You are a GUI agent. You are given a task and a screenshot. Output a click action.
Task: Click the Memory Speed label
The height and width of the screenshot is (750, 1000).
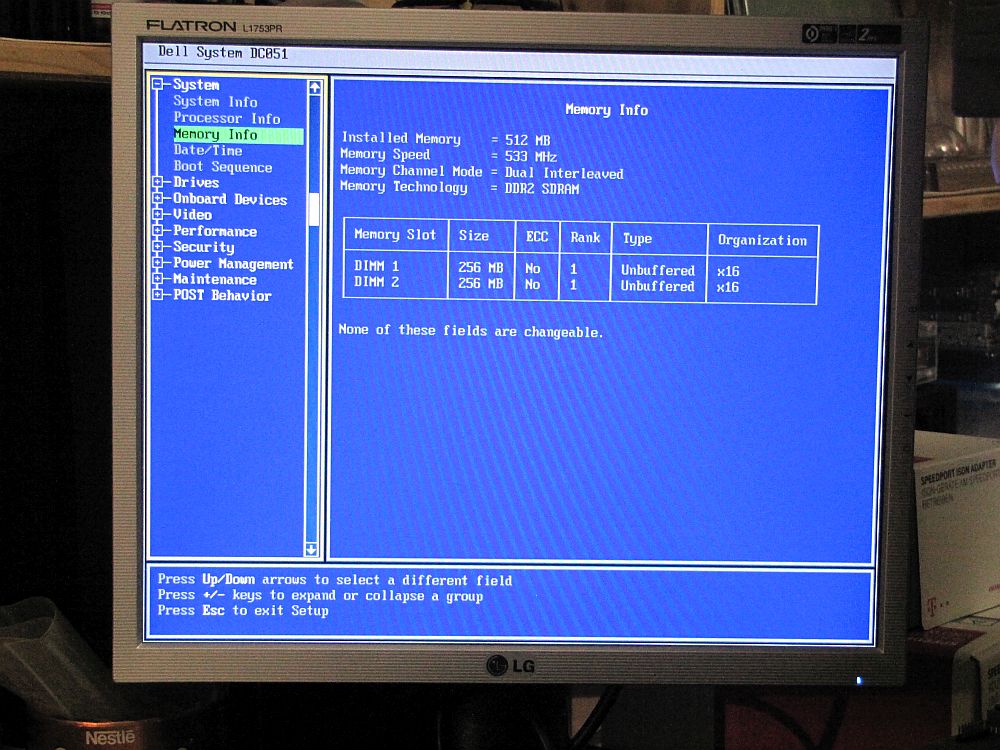(x=385, y=154)
